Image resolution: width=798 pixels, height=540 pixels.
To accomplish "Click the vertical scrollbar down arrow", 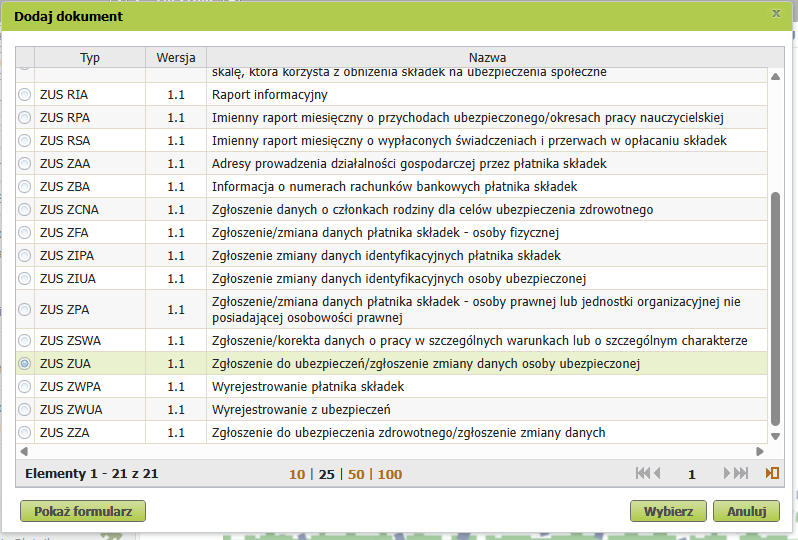I will tap(776, 436).
